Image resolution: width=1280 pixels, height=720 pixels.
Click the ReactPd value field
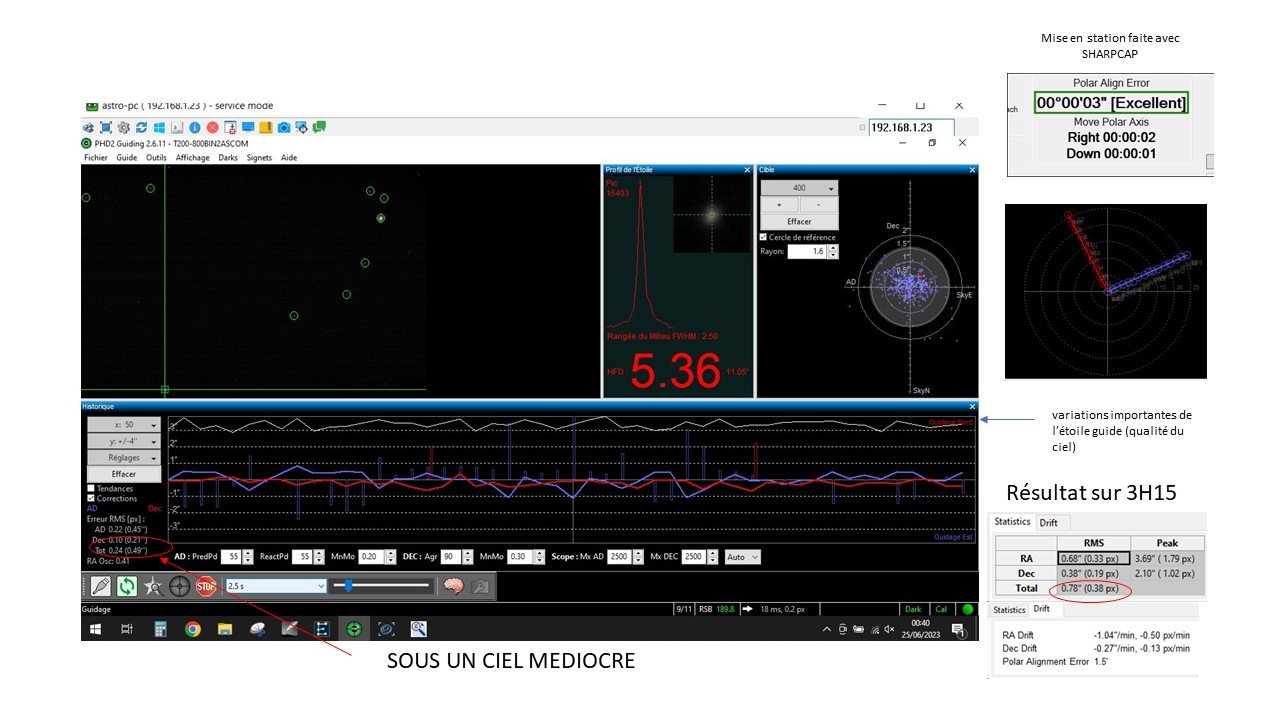point(302,557)
